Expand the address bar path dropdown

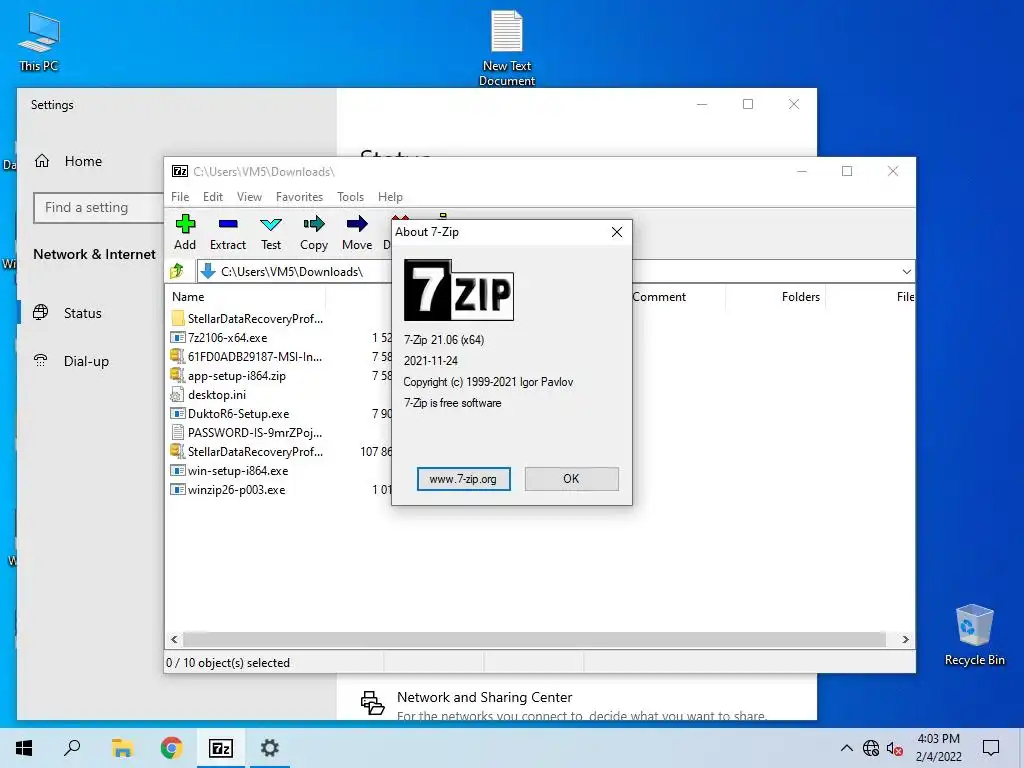tap(906, 271)
